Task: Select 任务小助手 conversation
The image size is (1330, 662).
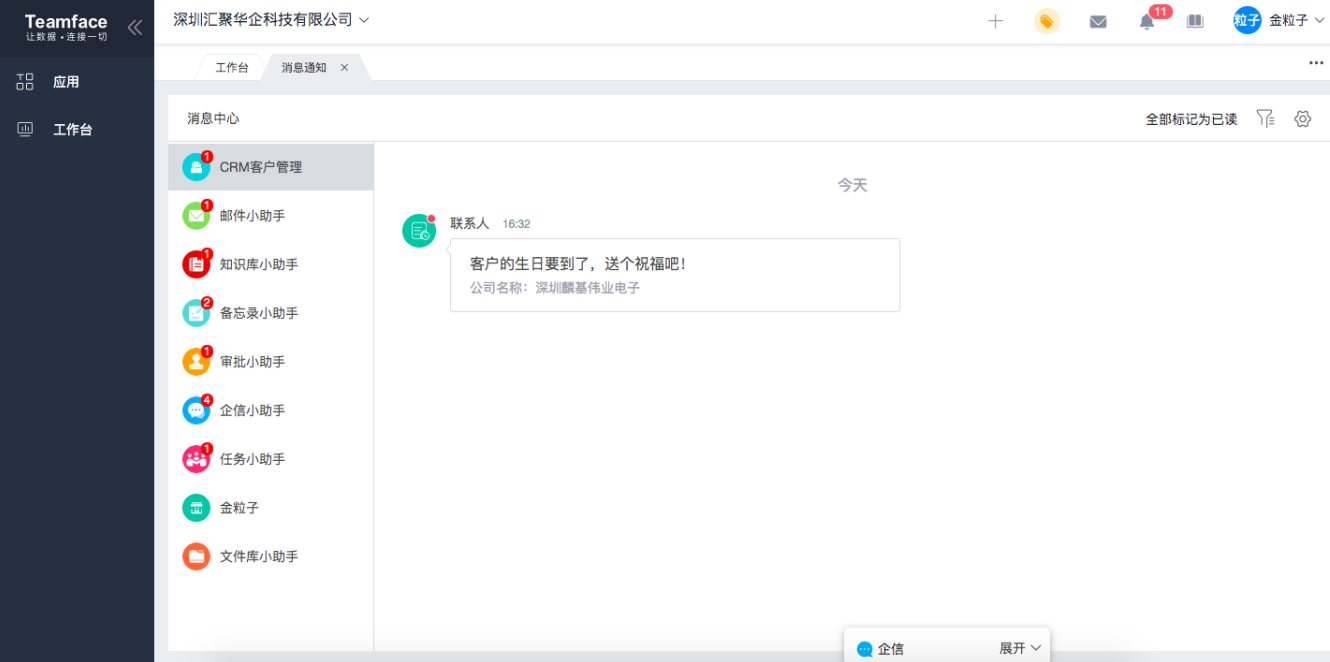Action: point(271,459)
